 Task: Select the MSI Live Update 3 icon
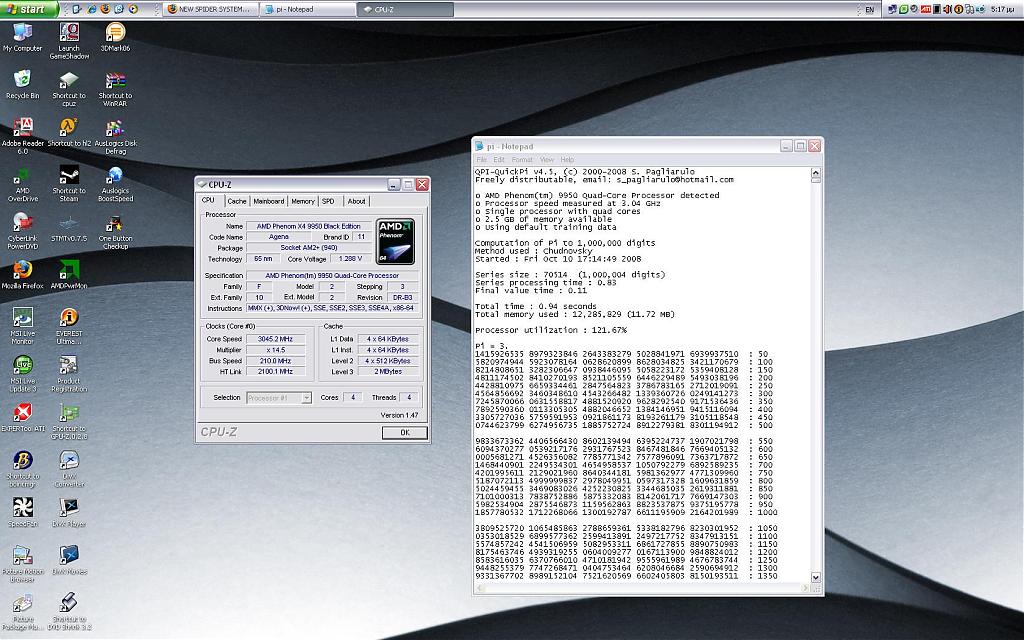click(x=22, y=374)
